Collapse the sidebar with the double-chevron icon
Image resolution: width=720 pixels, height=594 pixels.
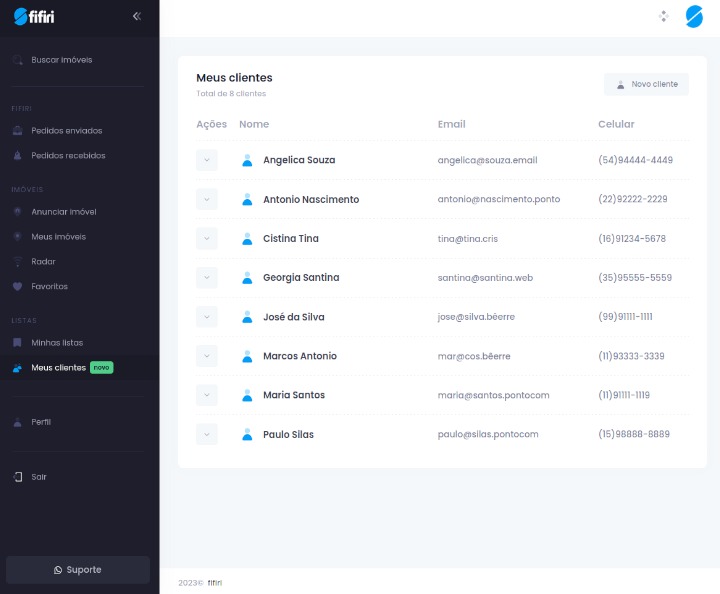pos(137,16)
